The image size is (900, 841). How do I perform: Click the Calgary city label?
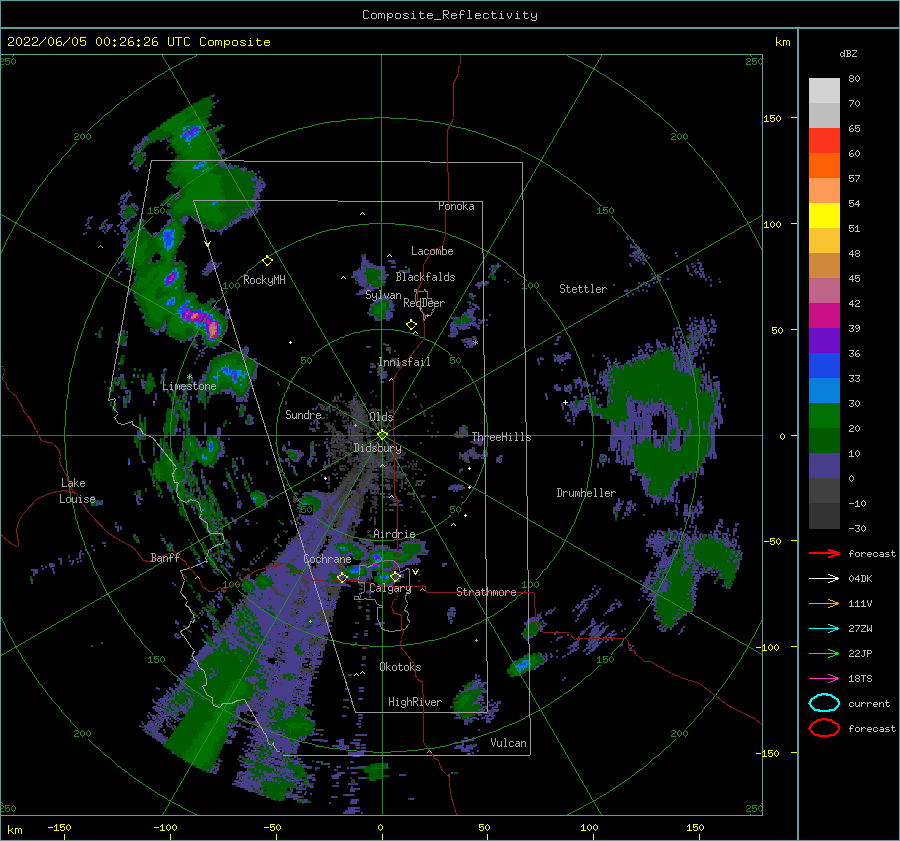[x=390, y=588]
